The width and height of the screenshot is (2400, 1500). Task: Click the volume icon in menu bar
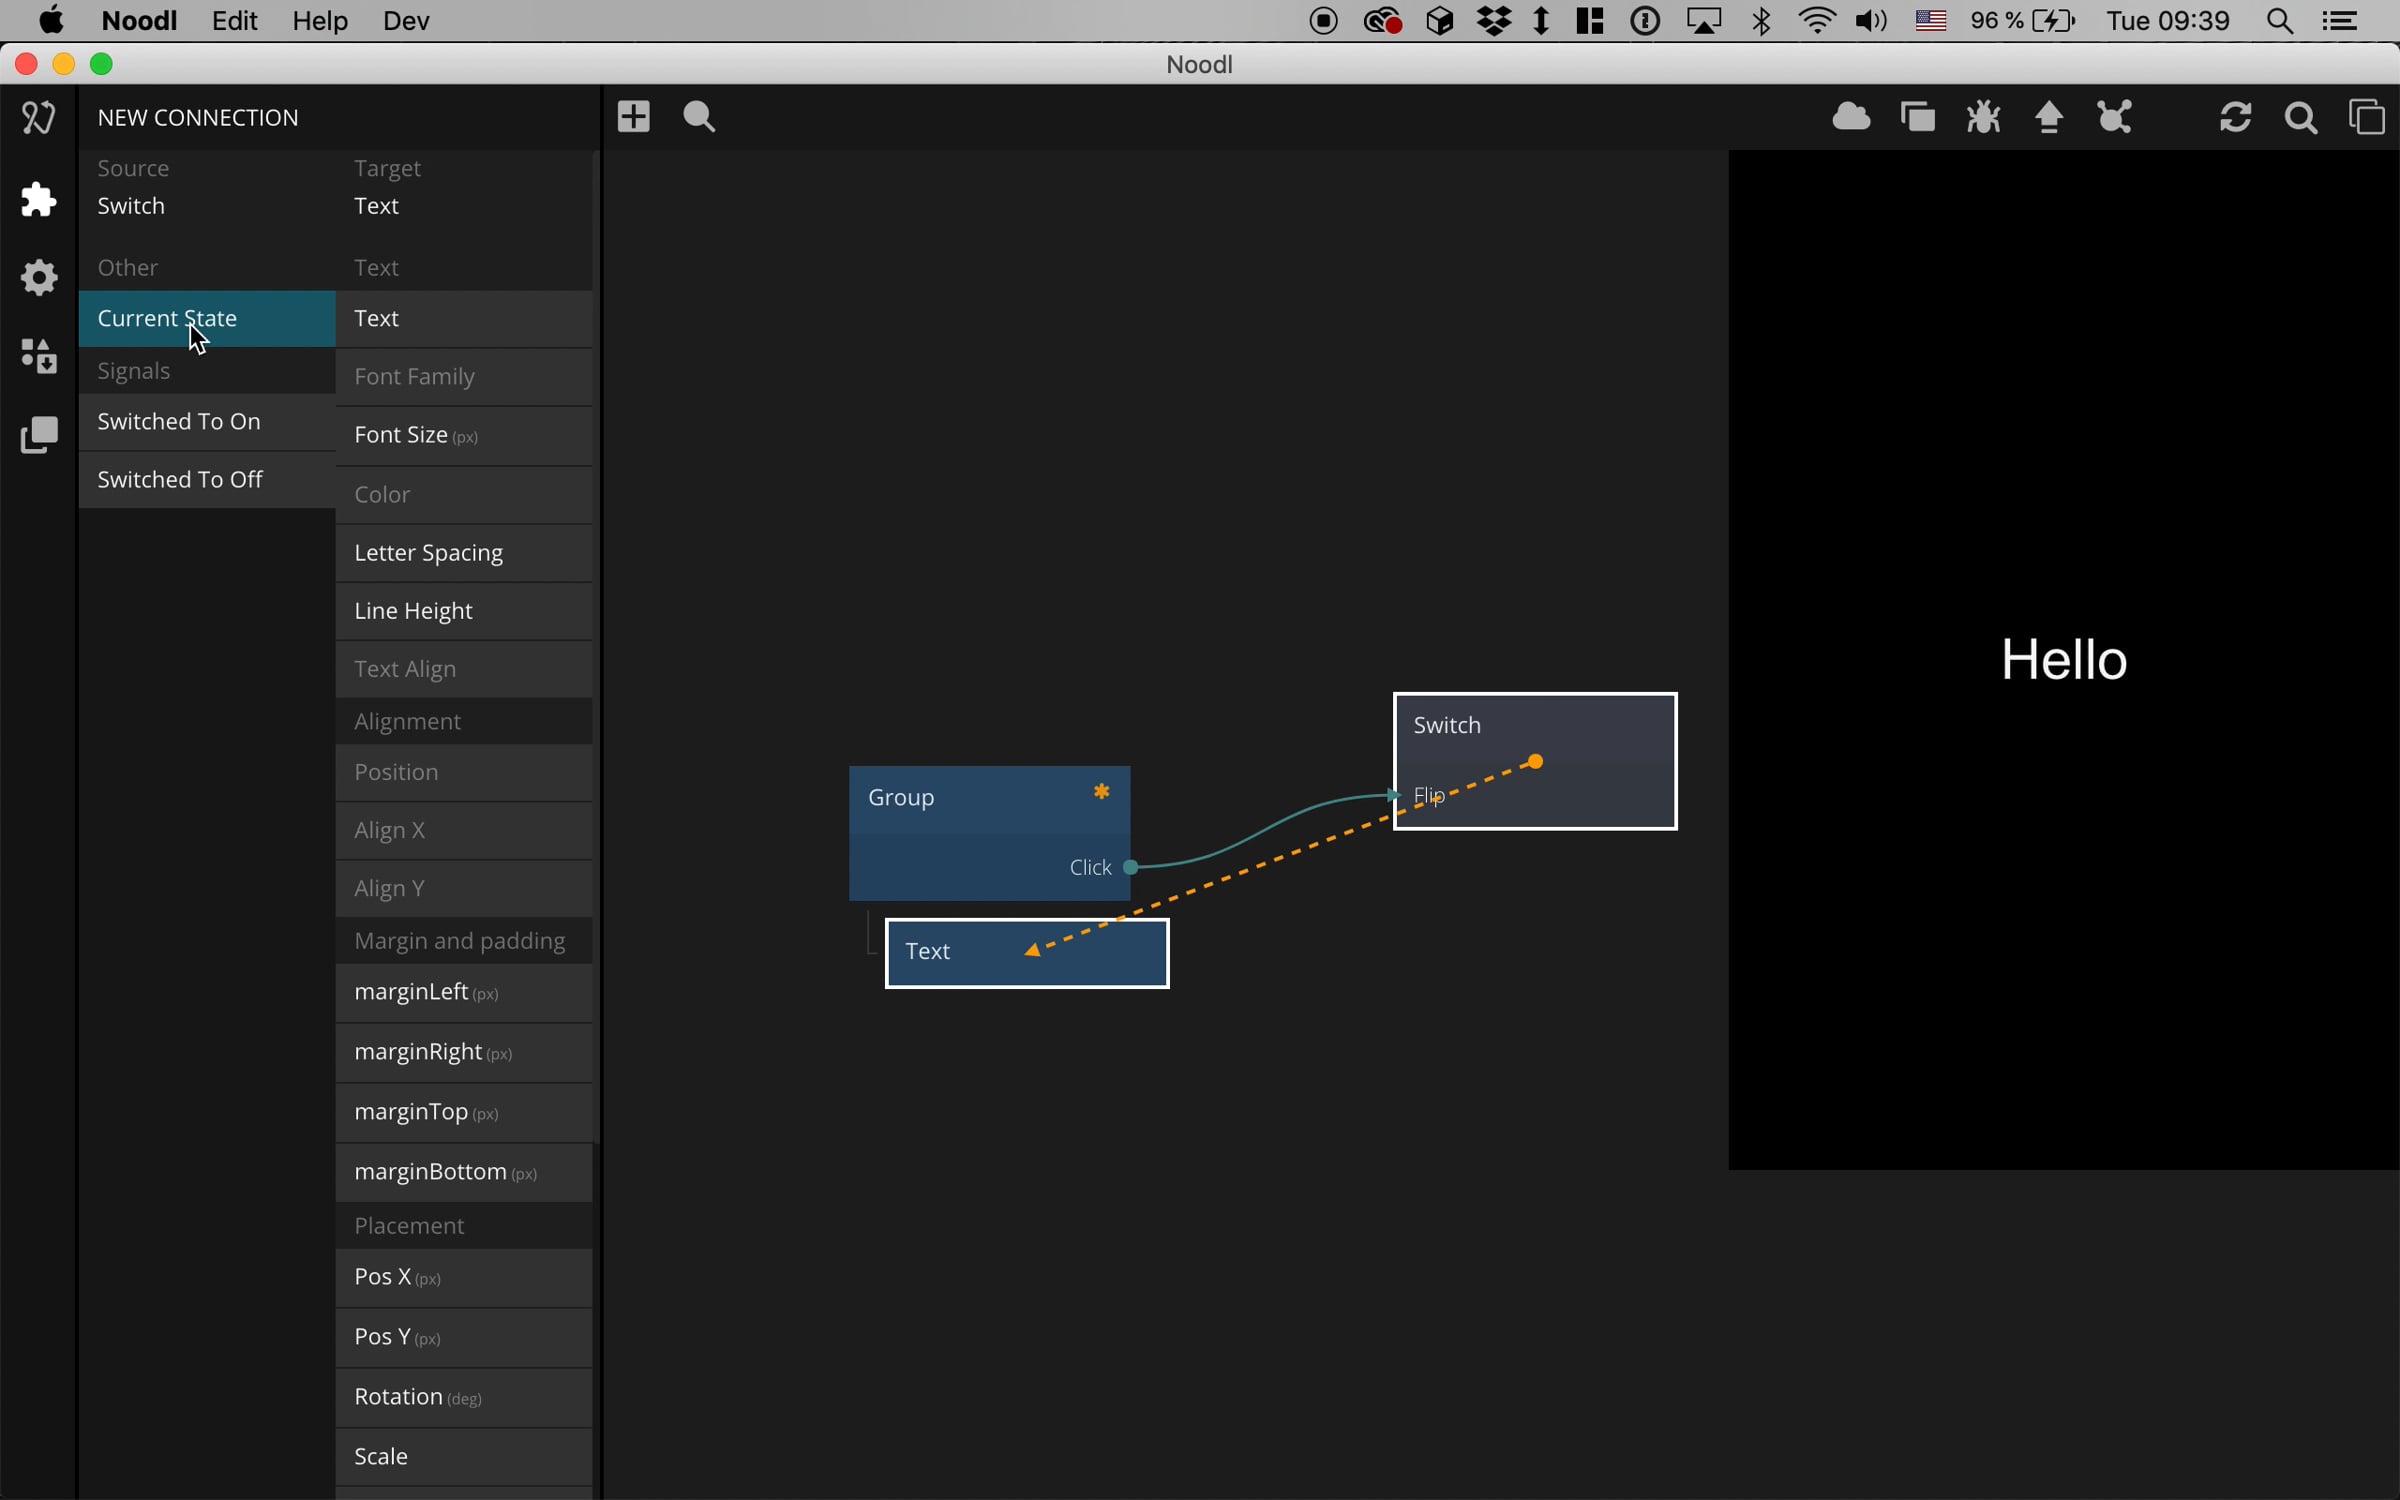pos(1871,21)
